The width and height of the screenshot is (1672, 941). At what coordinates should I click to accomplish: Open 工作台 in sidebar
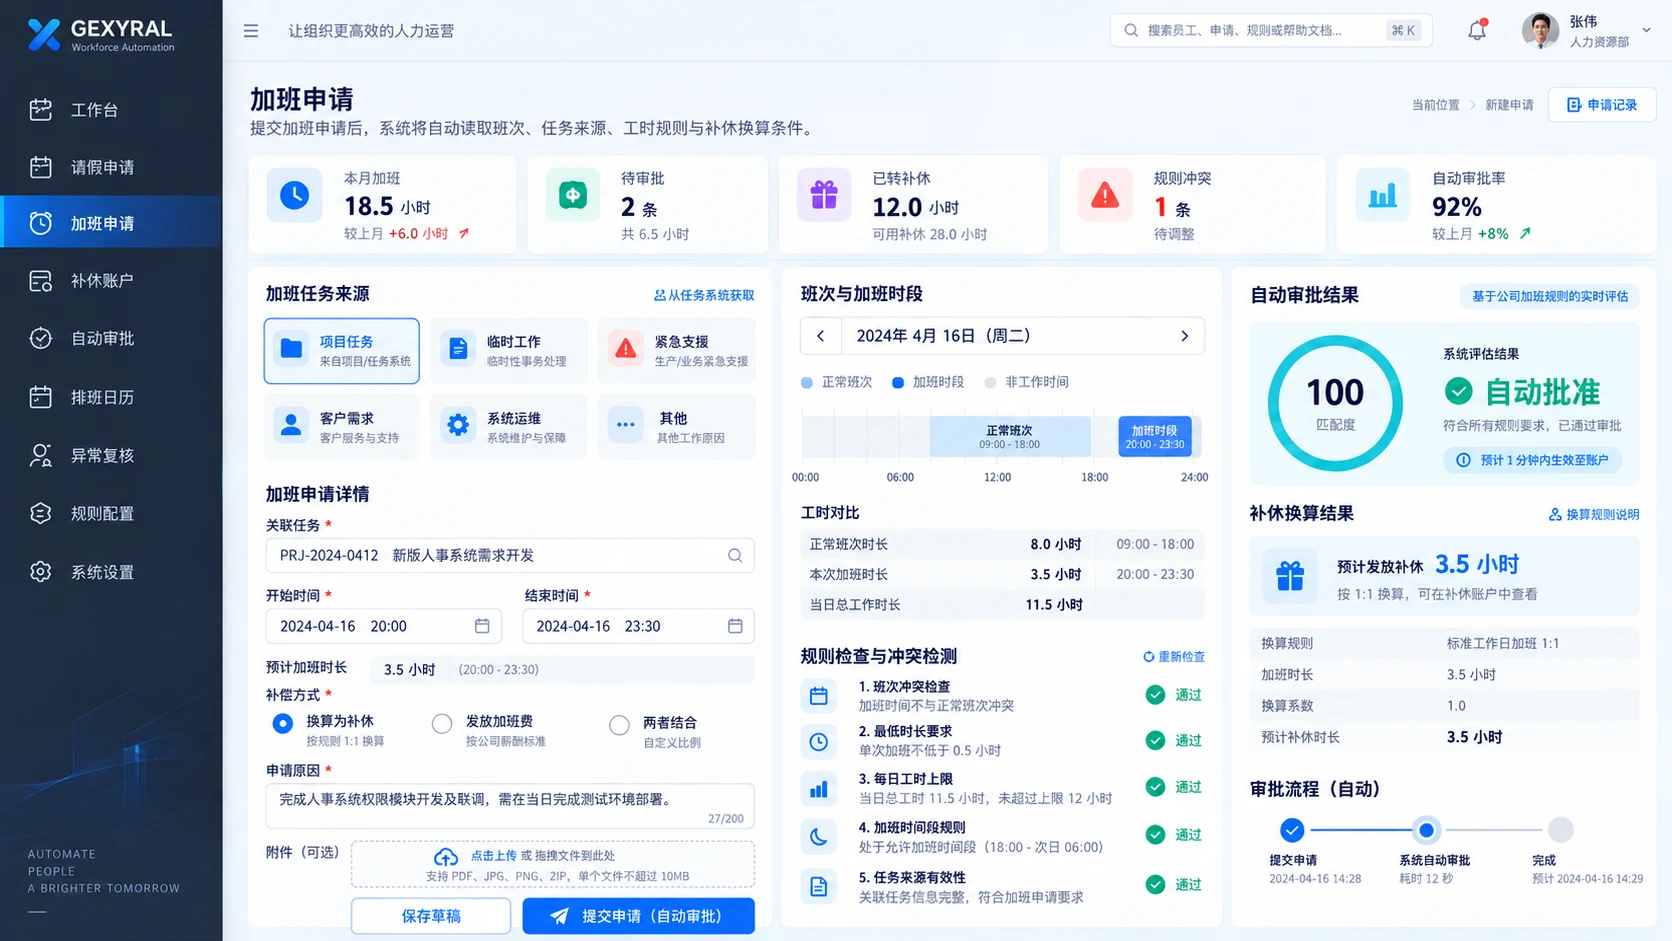pos(111,109)
